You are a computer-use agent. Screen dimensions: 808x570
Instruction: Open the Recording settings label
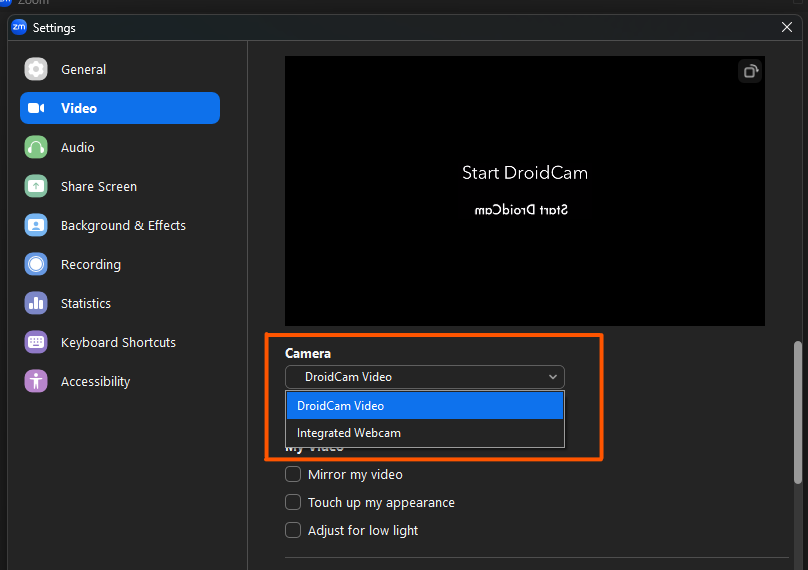(x=91, y=264)
